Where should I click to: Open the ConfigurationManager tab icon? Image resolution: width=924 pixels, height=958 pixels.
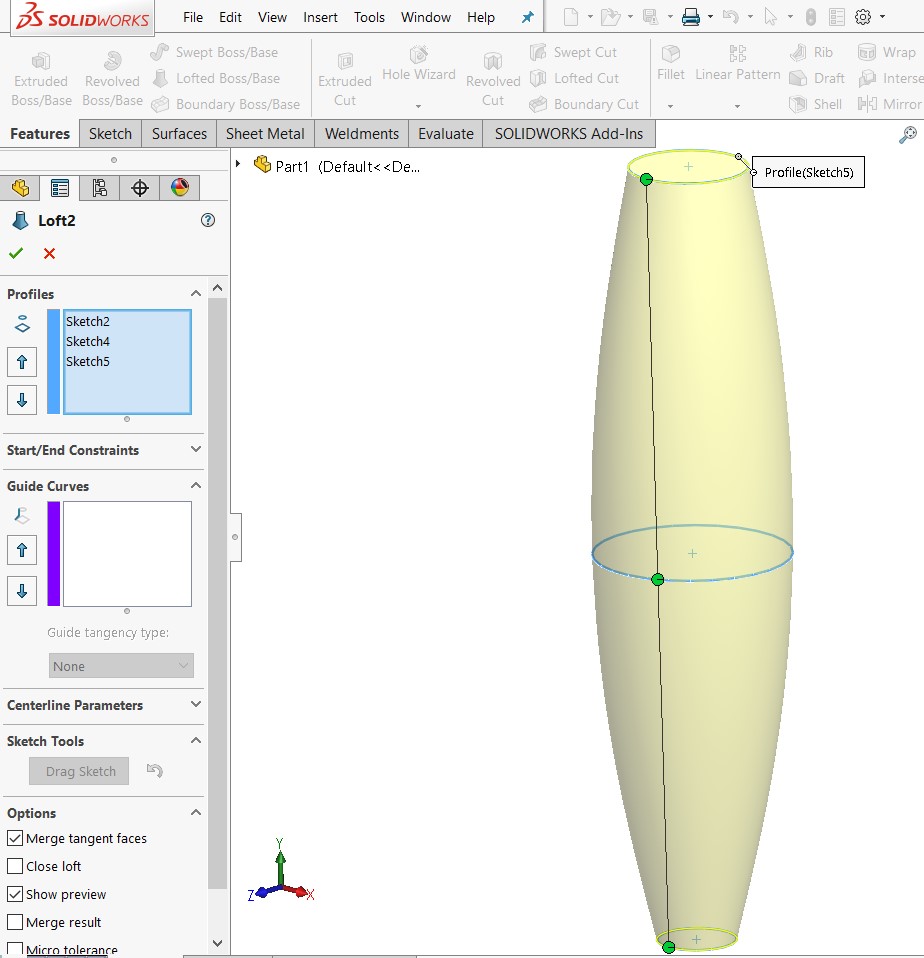[99, 188]
